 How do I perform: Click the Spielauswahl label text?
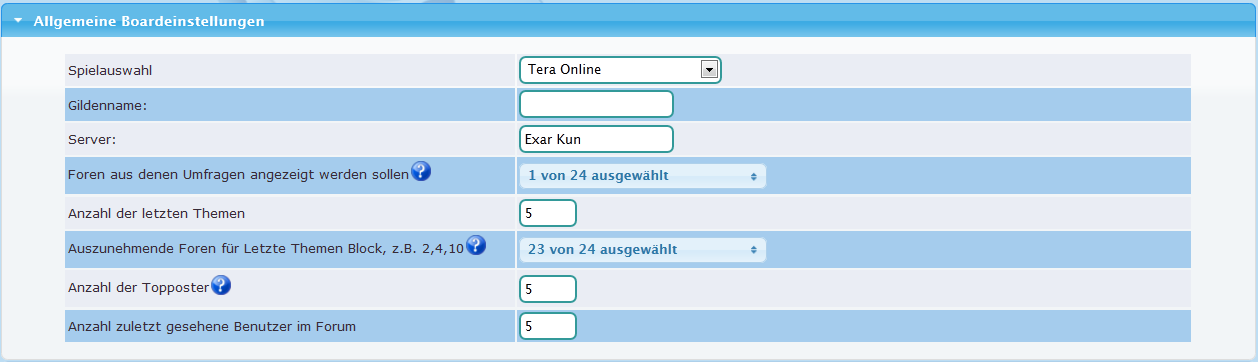coord(111,71)
